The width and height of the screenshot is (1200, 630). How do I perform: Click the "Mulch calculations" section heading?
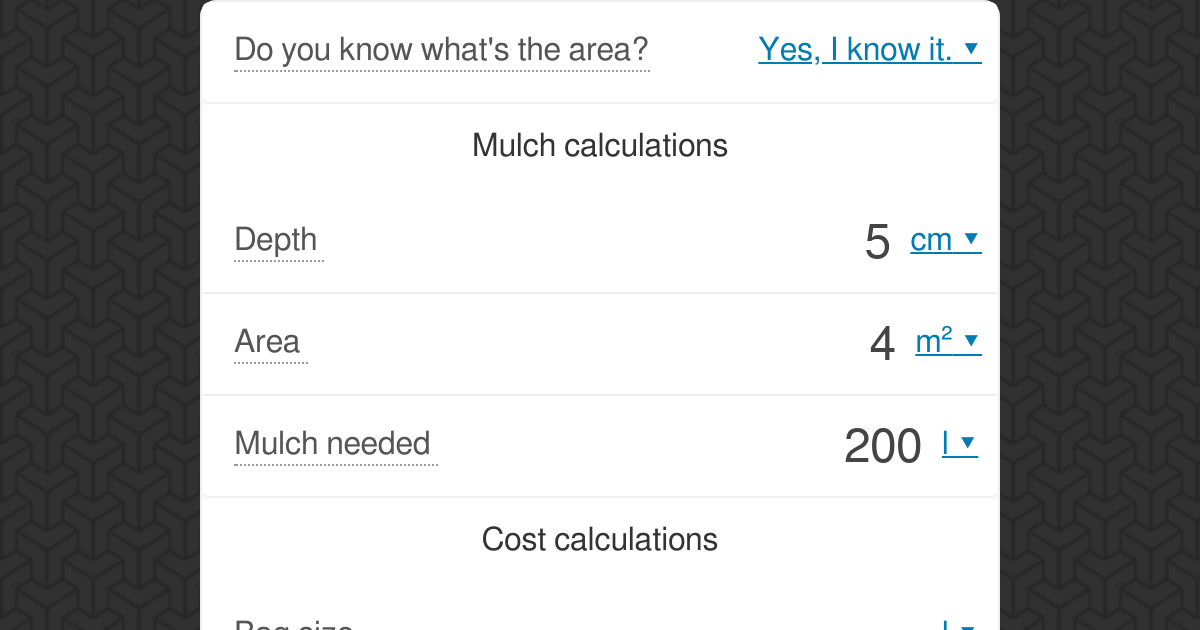point(600,146)
